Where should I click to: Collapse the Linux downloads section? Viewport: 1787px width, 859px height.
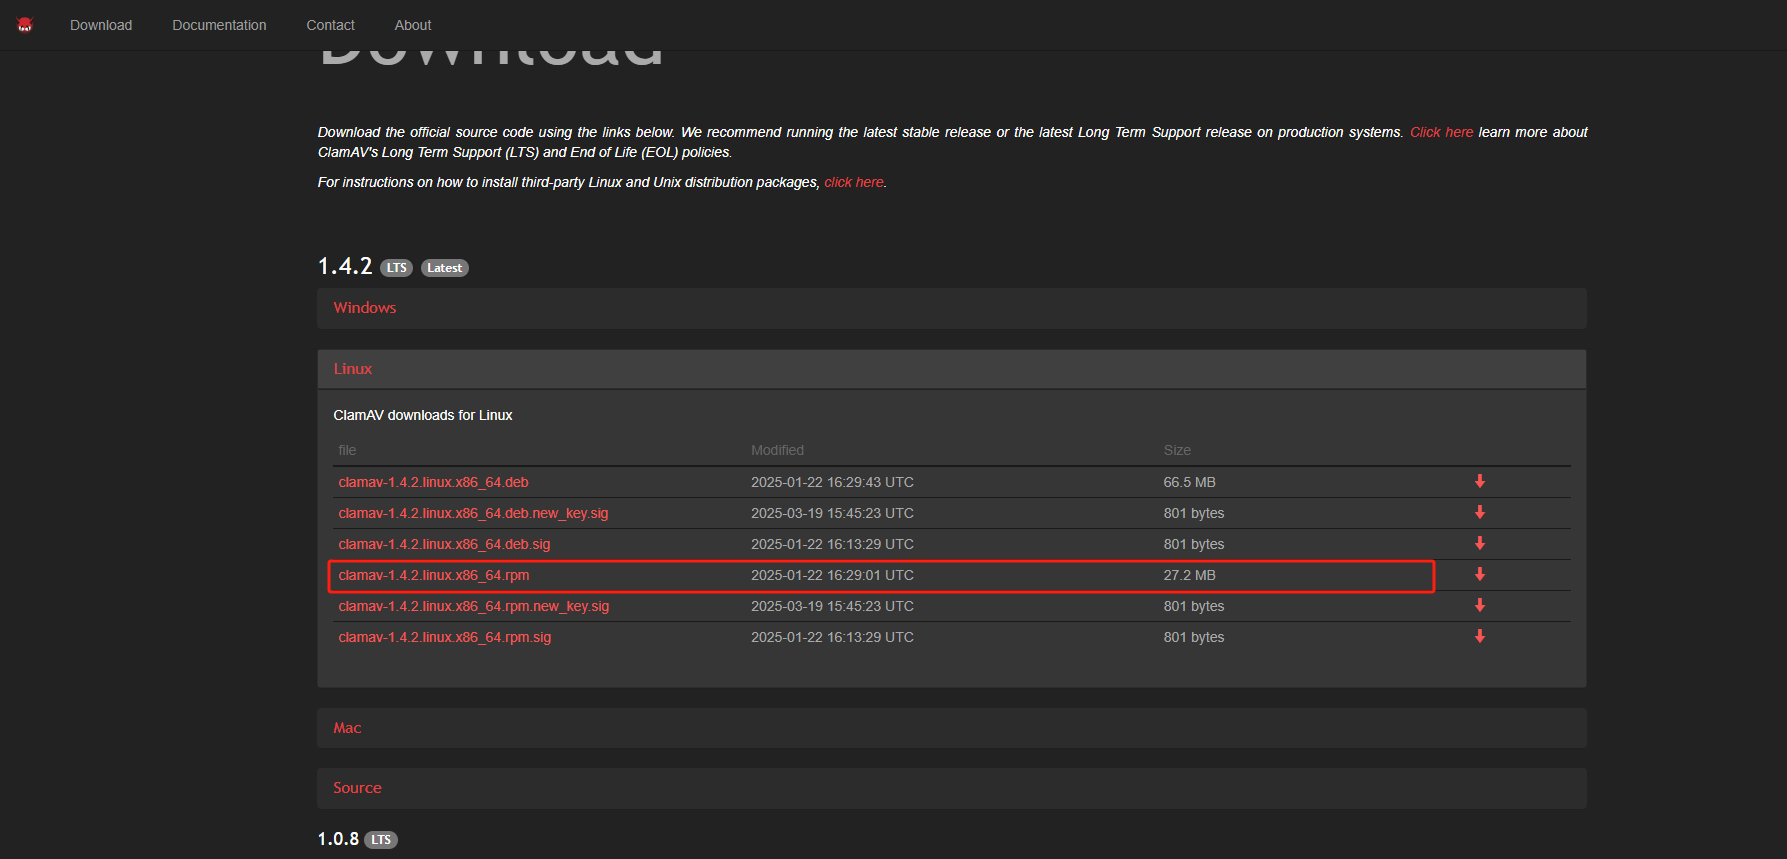point(952,369)
